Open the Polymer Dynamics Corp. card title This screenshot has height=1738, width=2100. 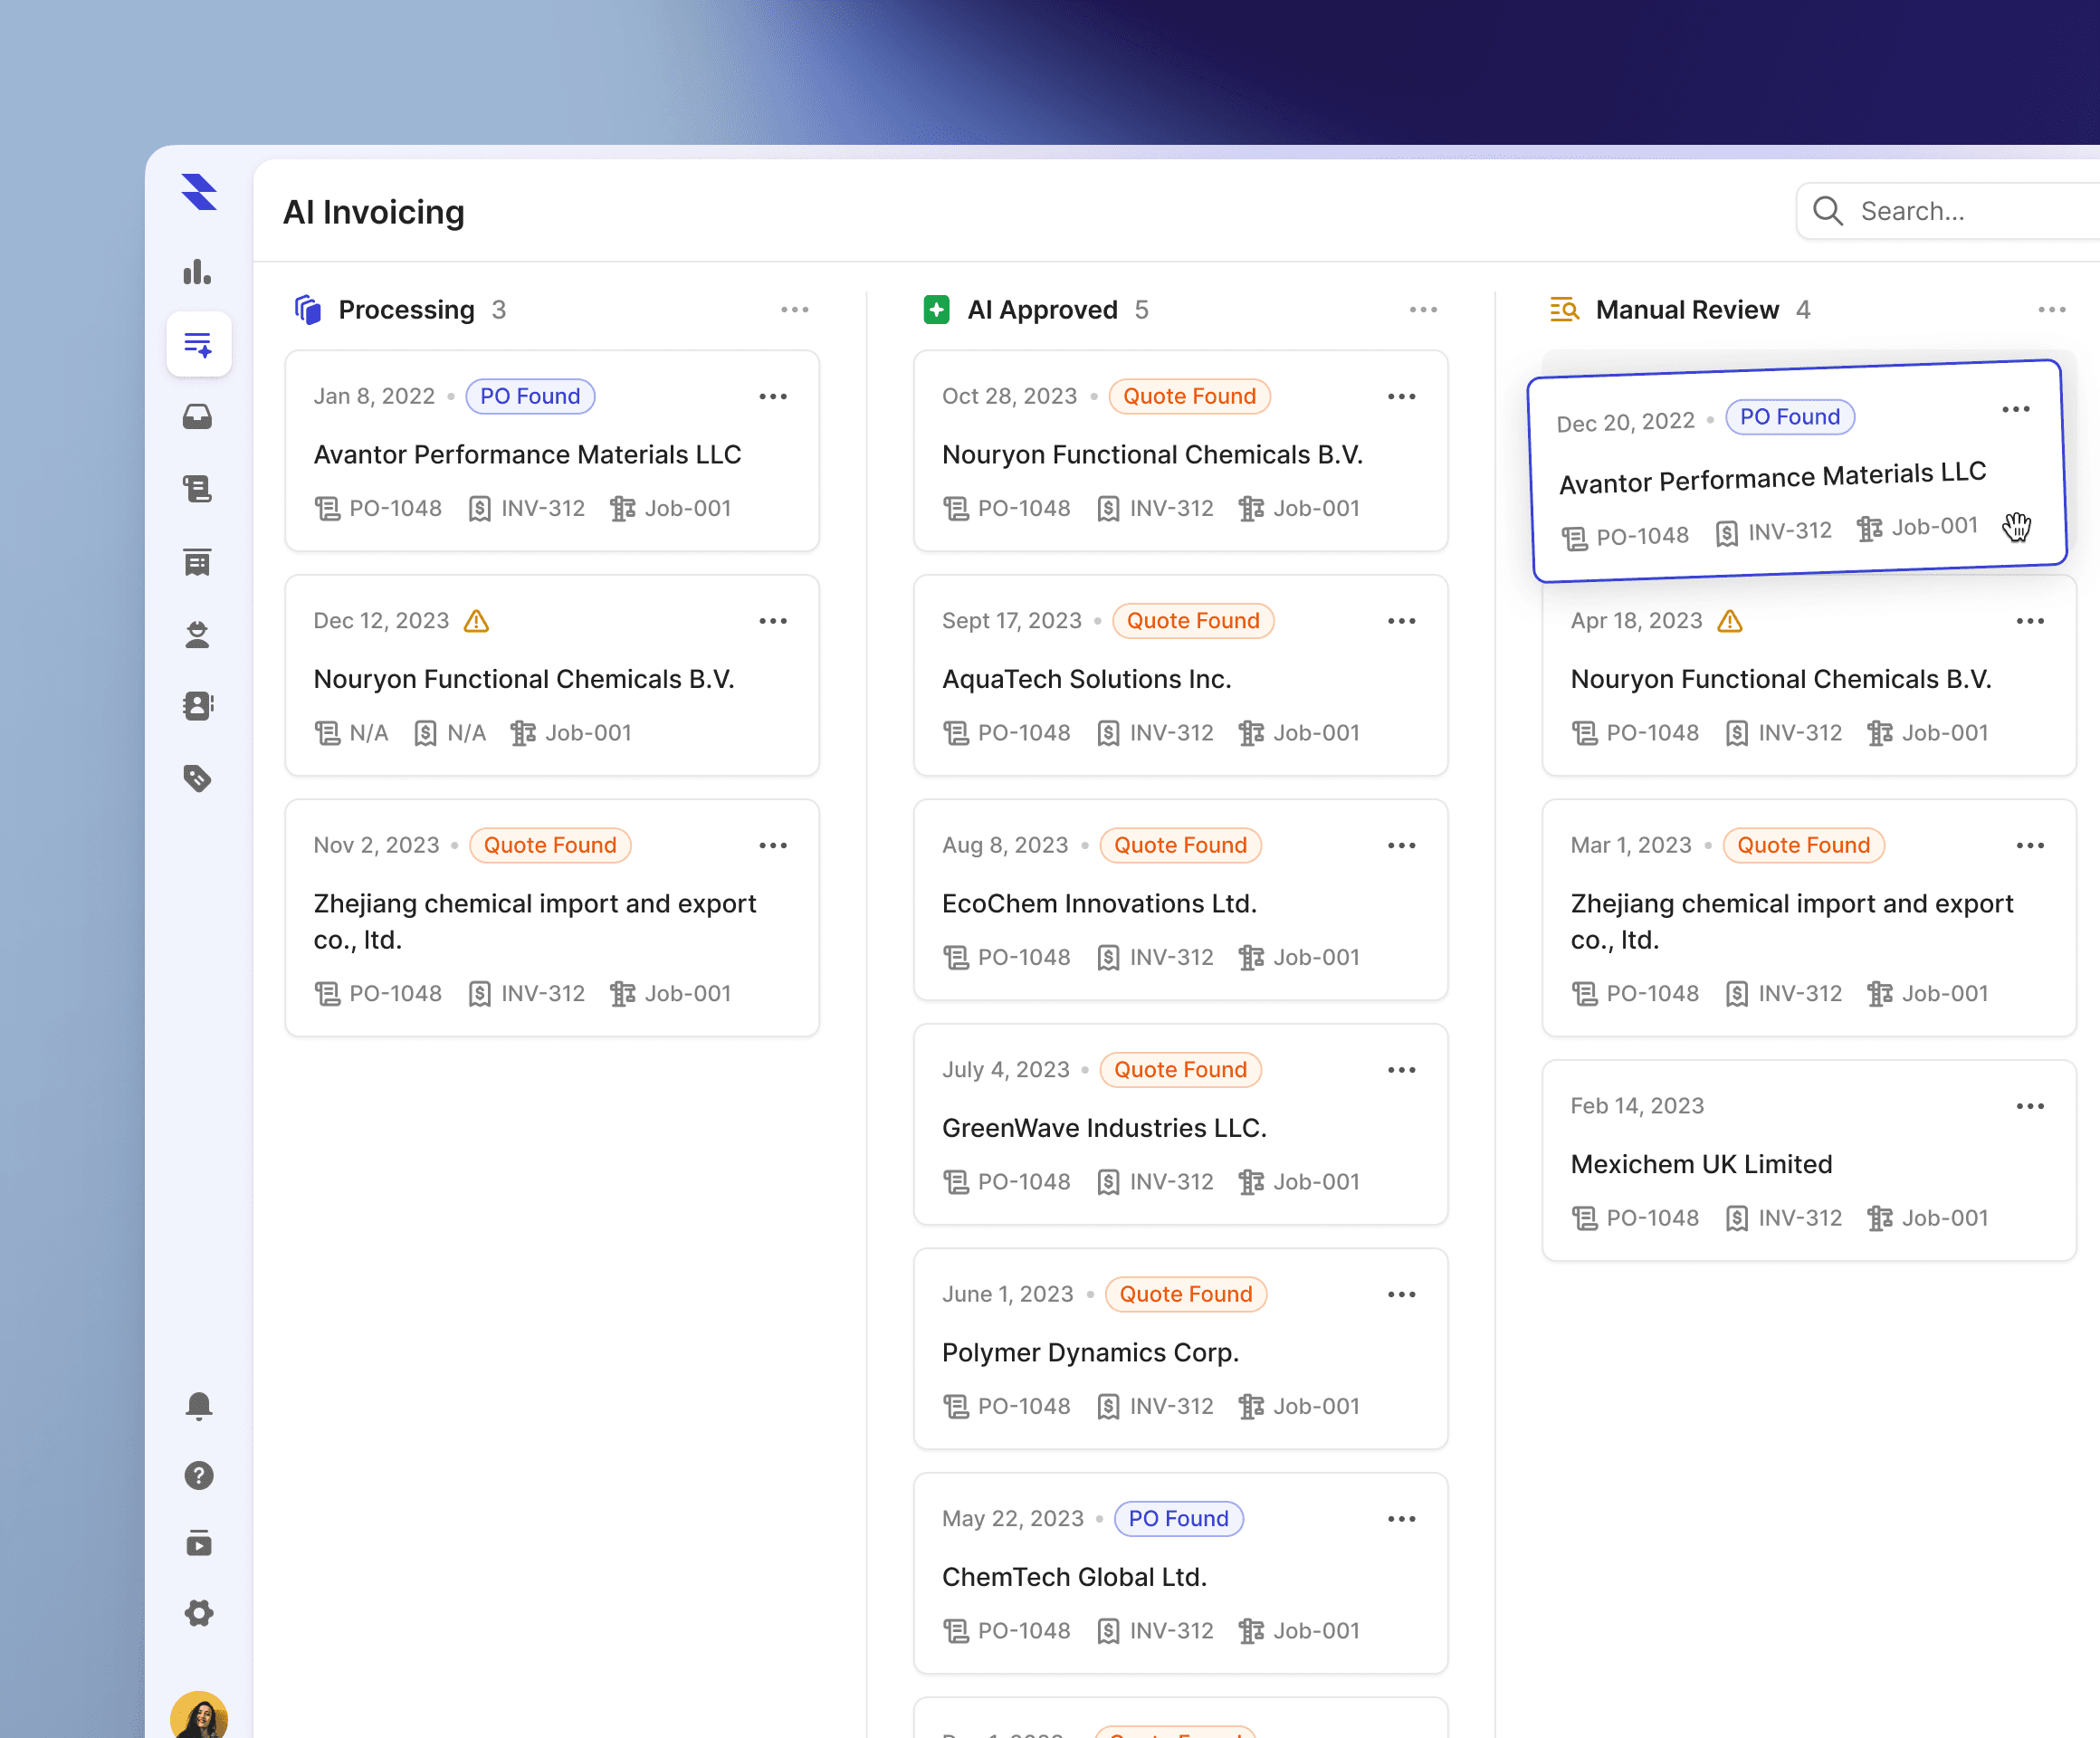1090,1353
